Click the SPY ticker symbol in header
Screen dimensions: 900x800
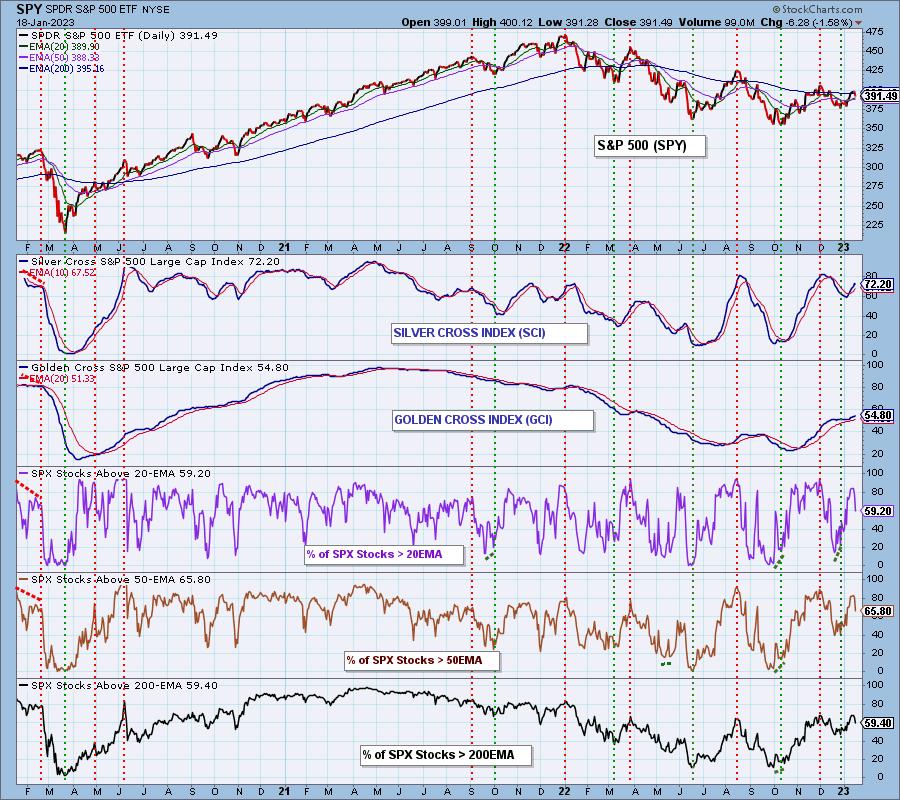click(29, 9)
